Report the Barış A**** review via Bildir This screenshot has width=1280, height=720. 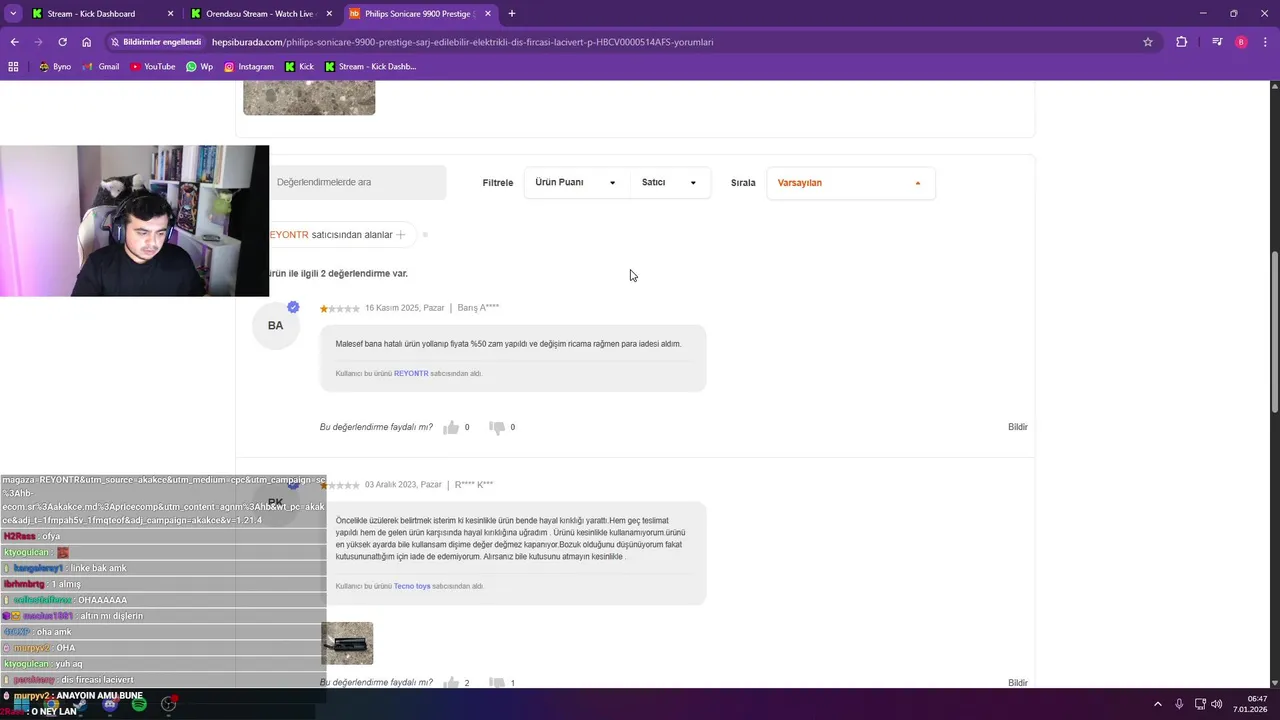pos(1018,427)
